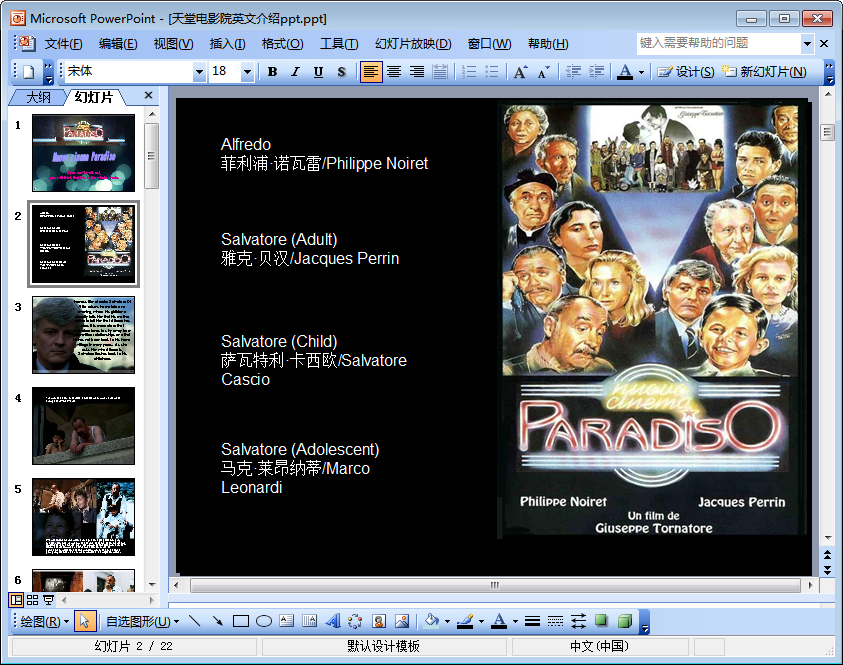This screenshot has height=665, width=843.
Task: Start slide show from current slide icon
Action: pos(48,600)
